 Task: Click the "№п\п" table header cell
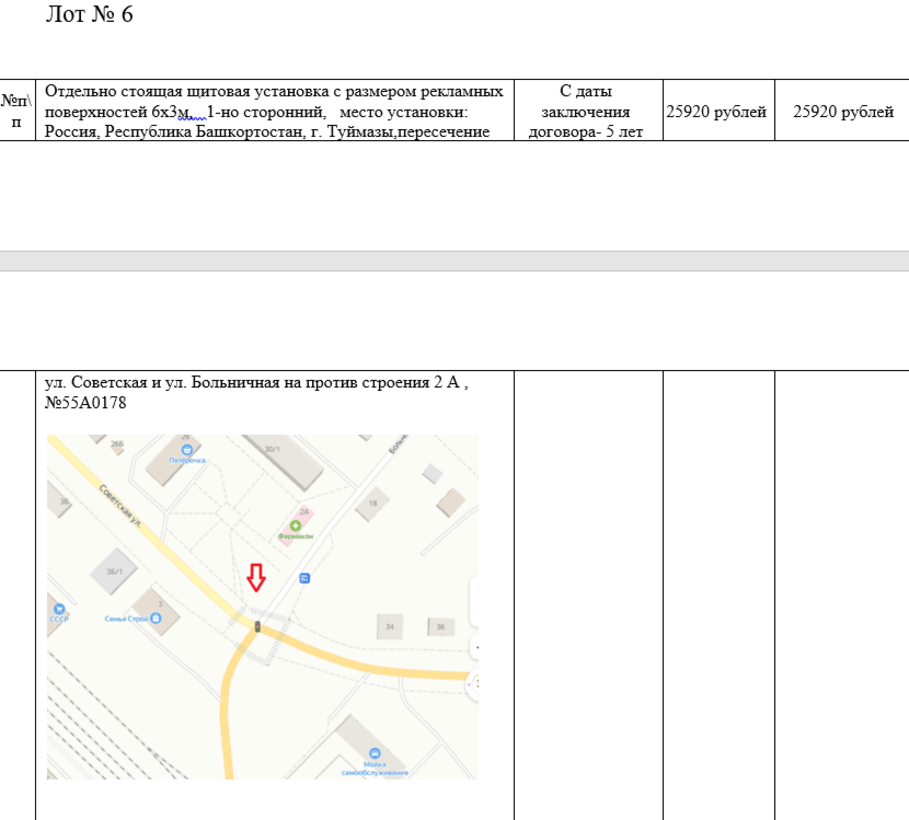tap(16, 109)
